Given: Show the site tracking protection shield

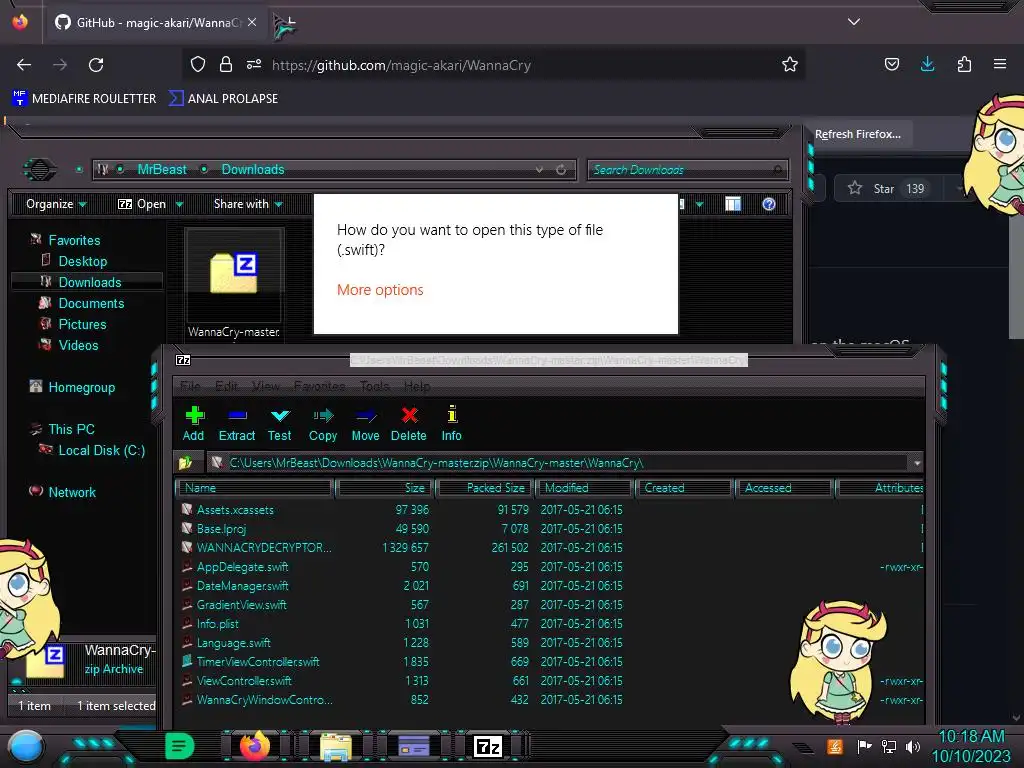Looking at the screenshot, I should pos(198,64).
